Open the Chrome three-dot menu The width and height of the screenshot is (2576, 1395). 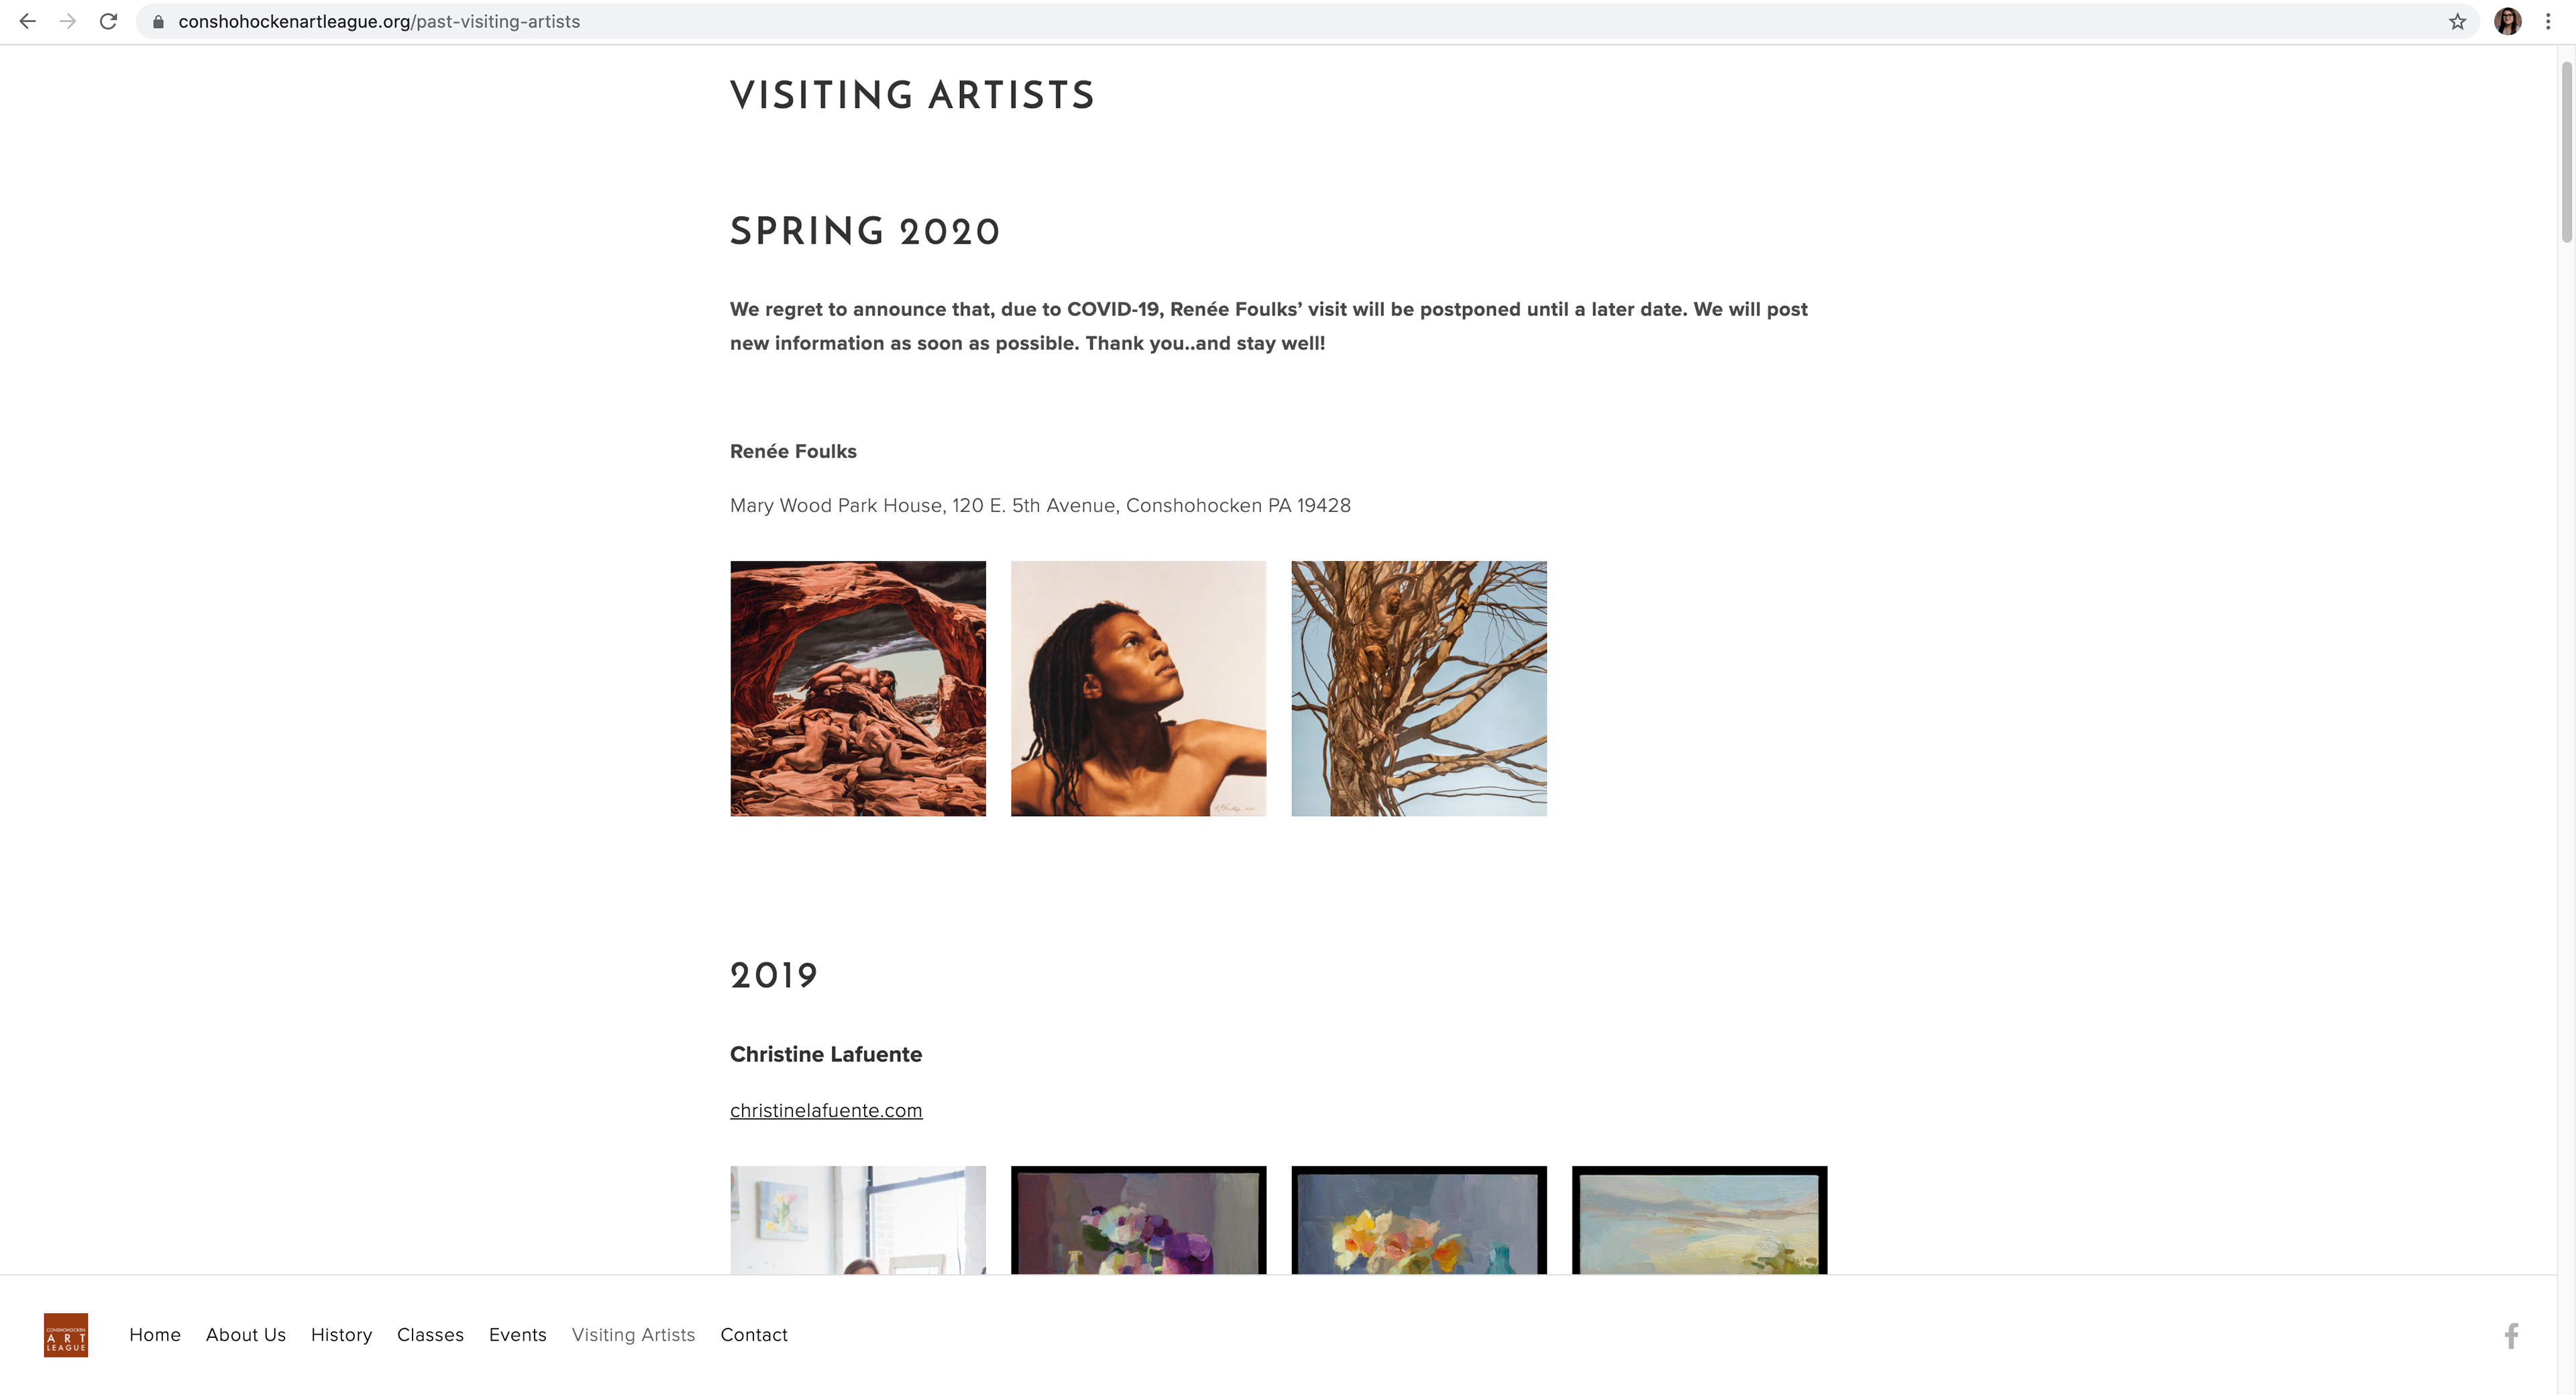[x=2548, y=21]
